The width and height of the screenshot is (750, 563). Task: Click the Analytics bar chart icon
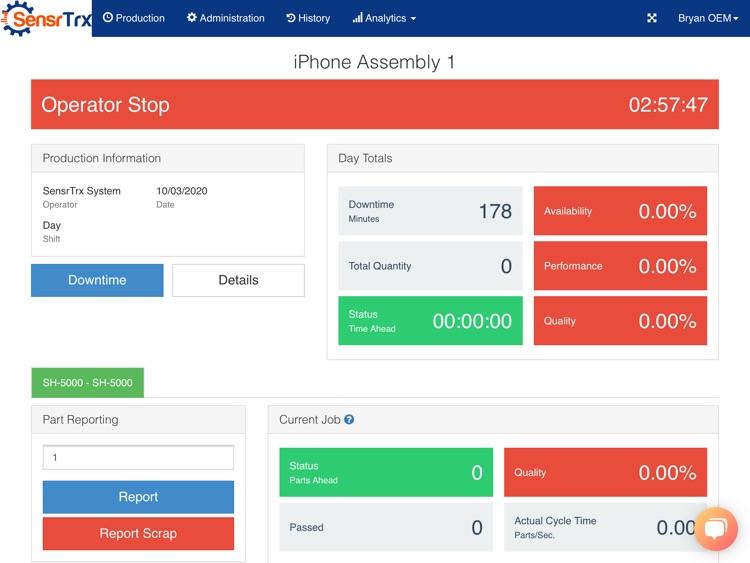pyautogui.click(x=357, y=18)
